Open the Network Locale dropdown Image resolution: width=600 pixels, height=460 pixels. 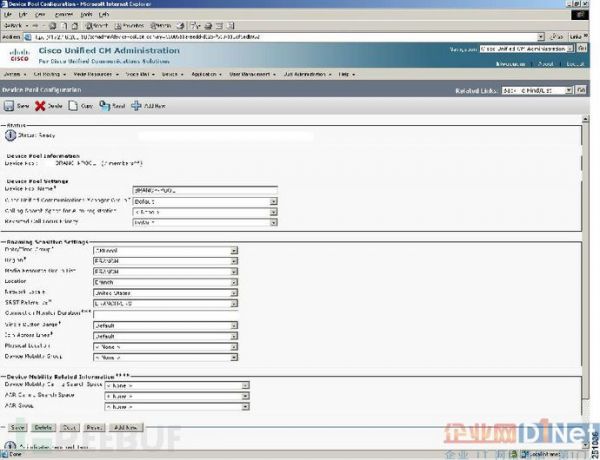165,293
